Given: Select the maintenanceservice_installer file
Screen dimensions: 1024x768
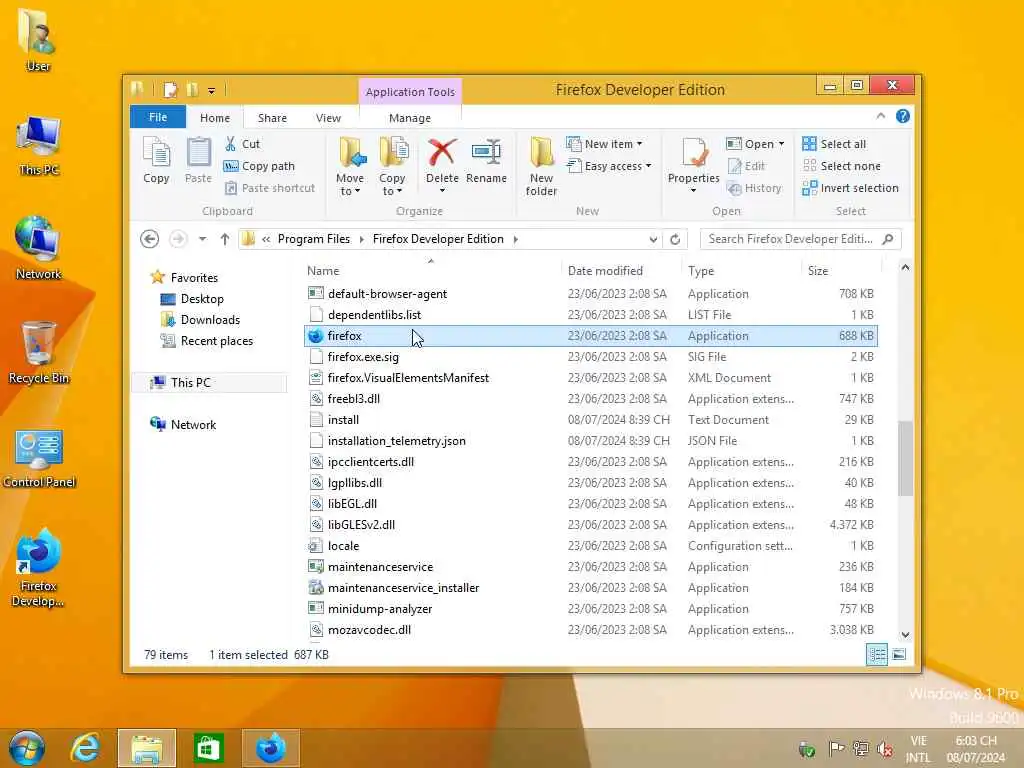Looking at the screenshot, I should click(591, 588).
